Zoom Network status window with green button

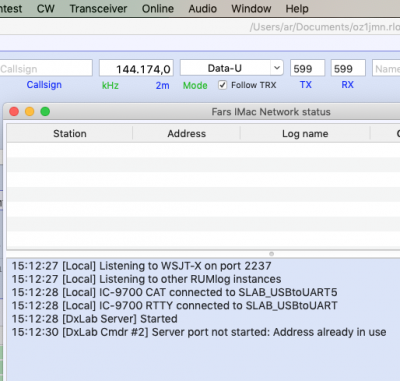[x=45, y=111]
